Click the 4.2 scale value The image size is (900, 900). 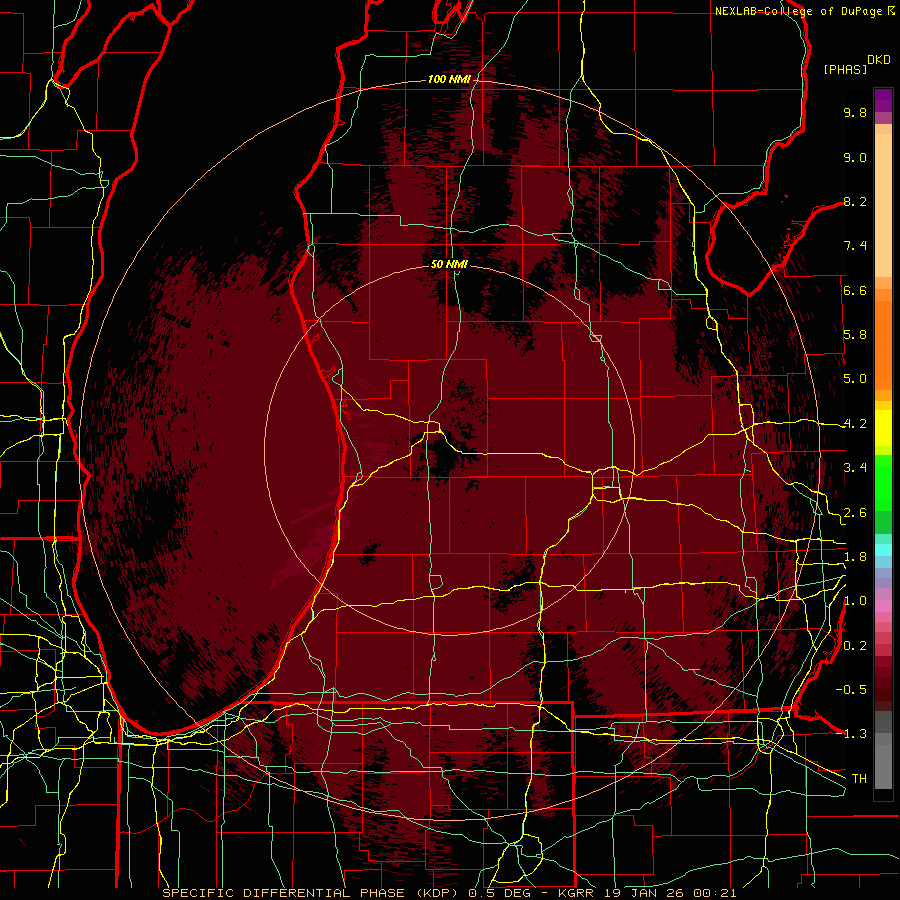click(x=855, y=424)
